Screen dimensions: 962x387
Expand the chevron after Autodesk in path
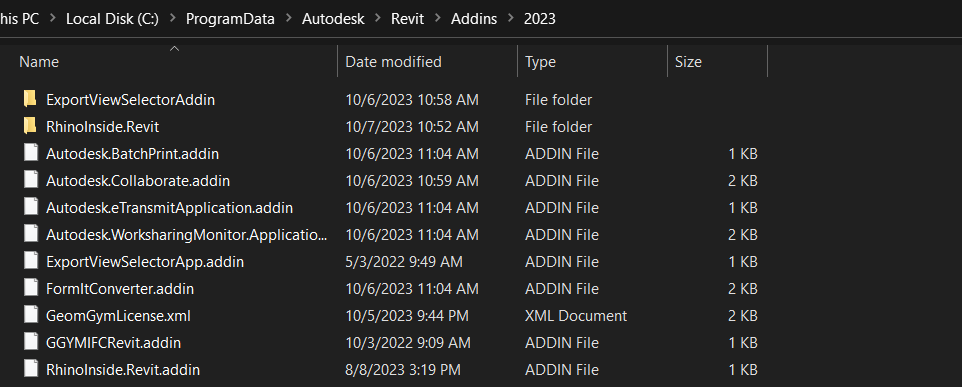coord(378,19)
